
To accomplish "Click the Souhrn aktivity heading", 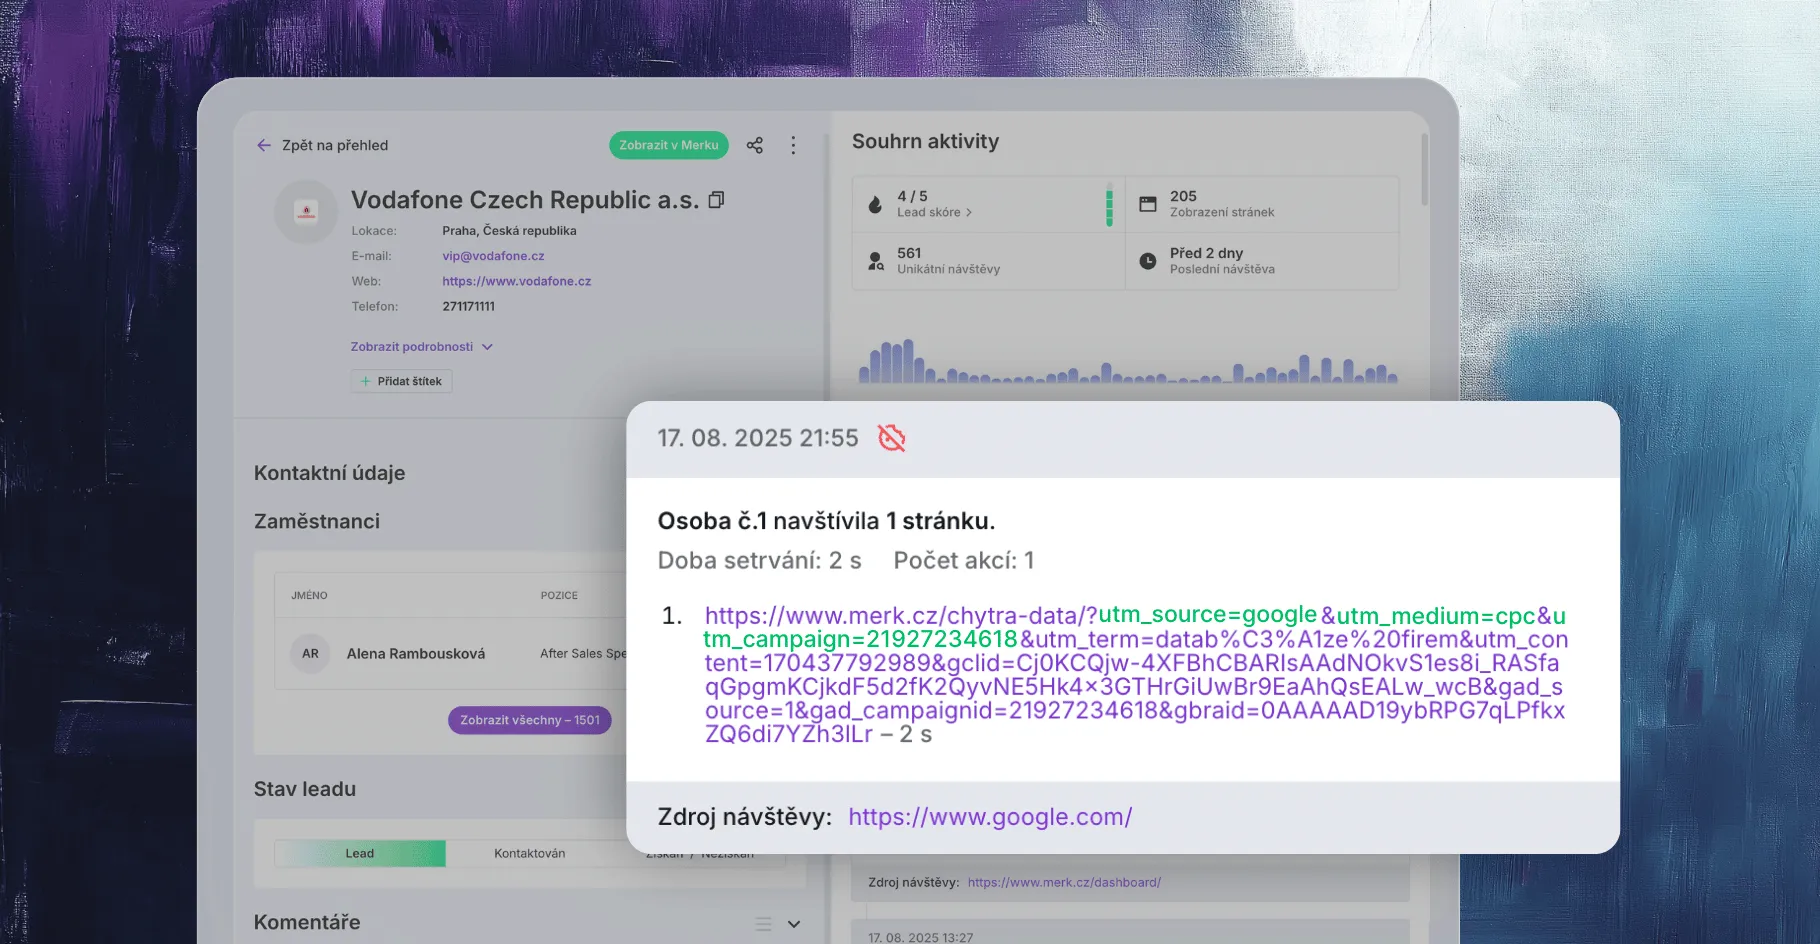I will tap(925, 141).
